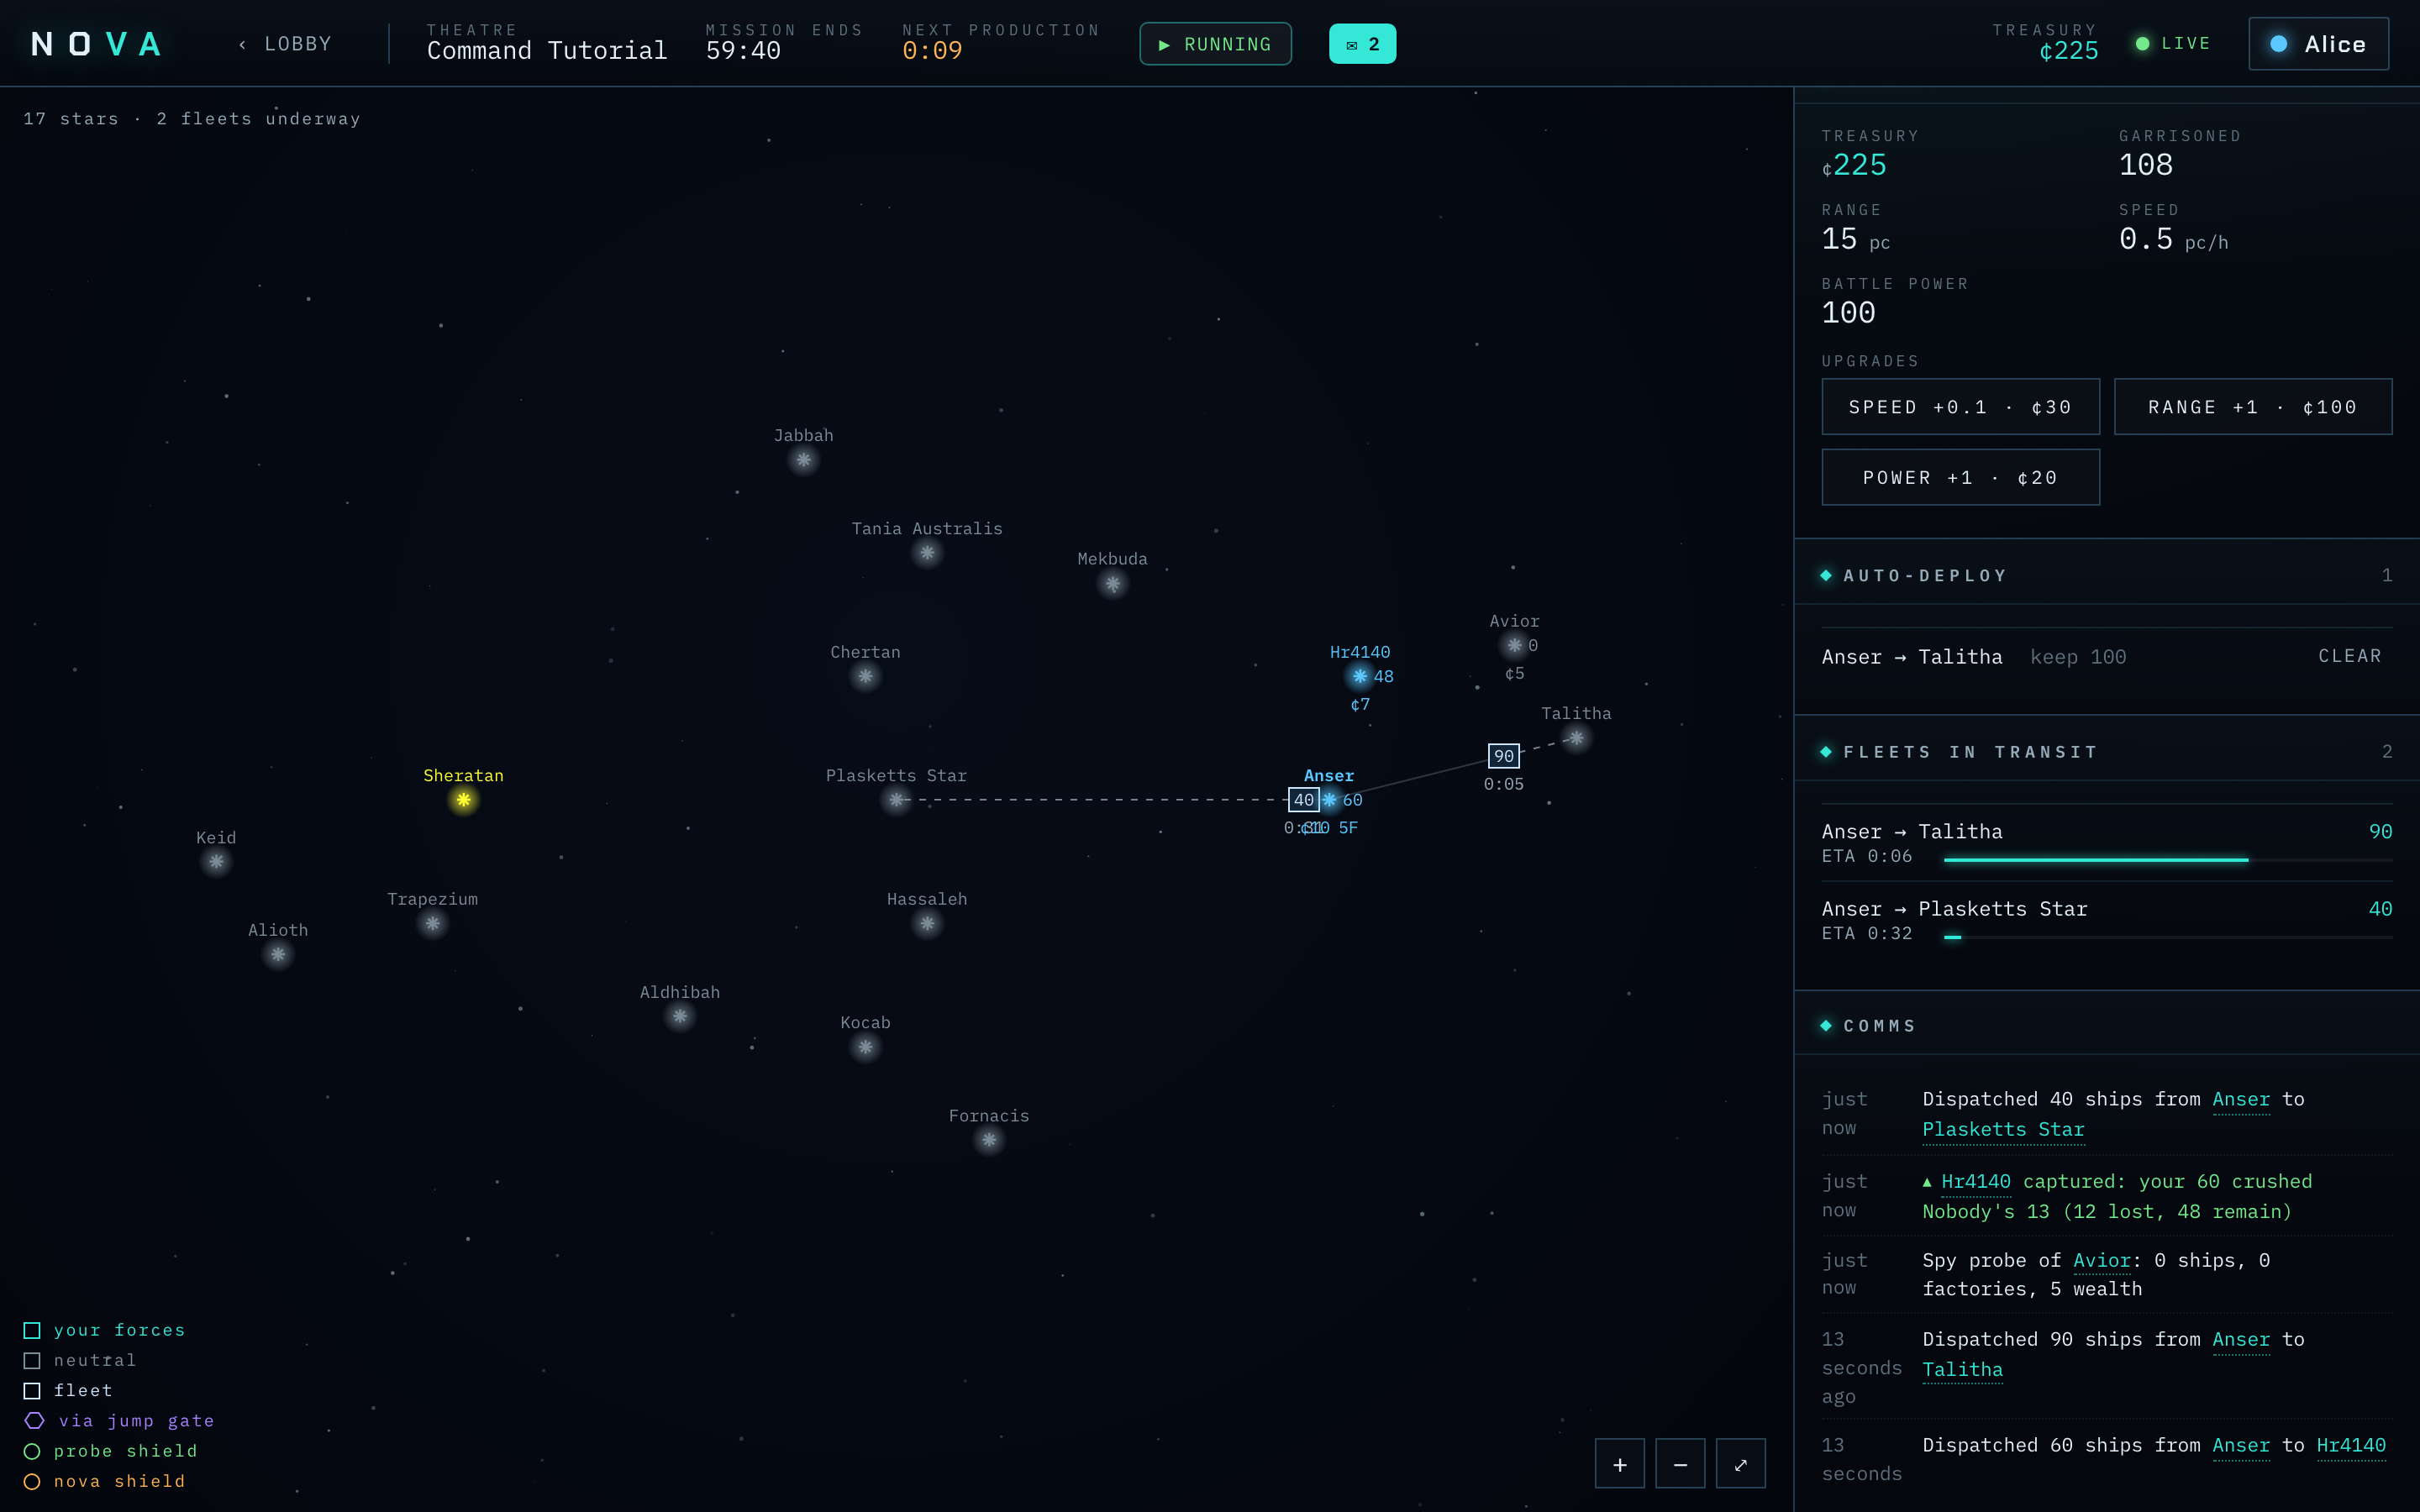Click the Keid star
Viewport: 2420px width, 1512px height.
[x=216, y=862]
